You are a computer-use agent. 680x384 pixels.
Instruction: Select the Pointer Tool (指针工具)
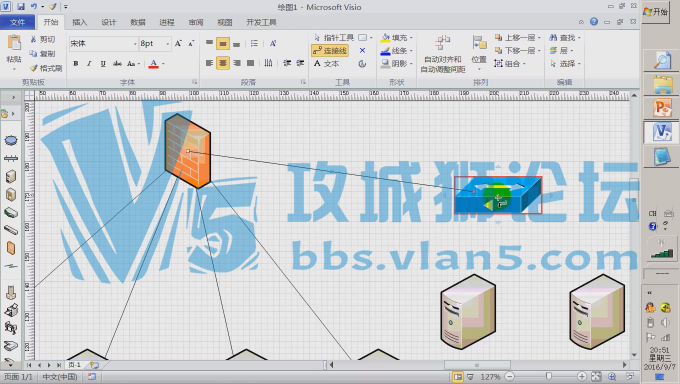[x=333, y=38]
